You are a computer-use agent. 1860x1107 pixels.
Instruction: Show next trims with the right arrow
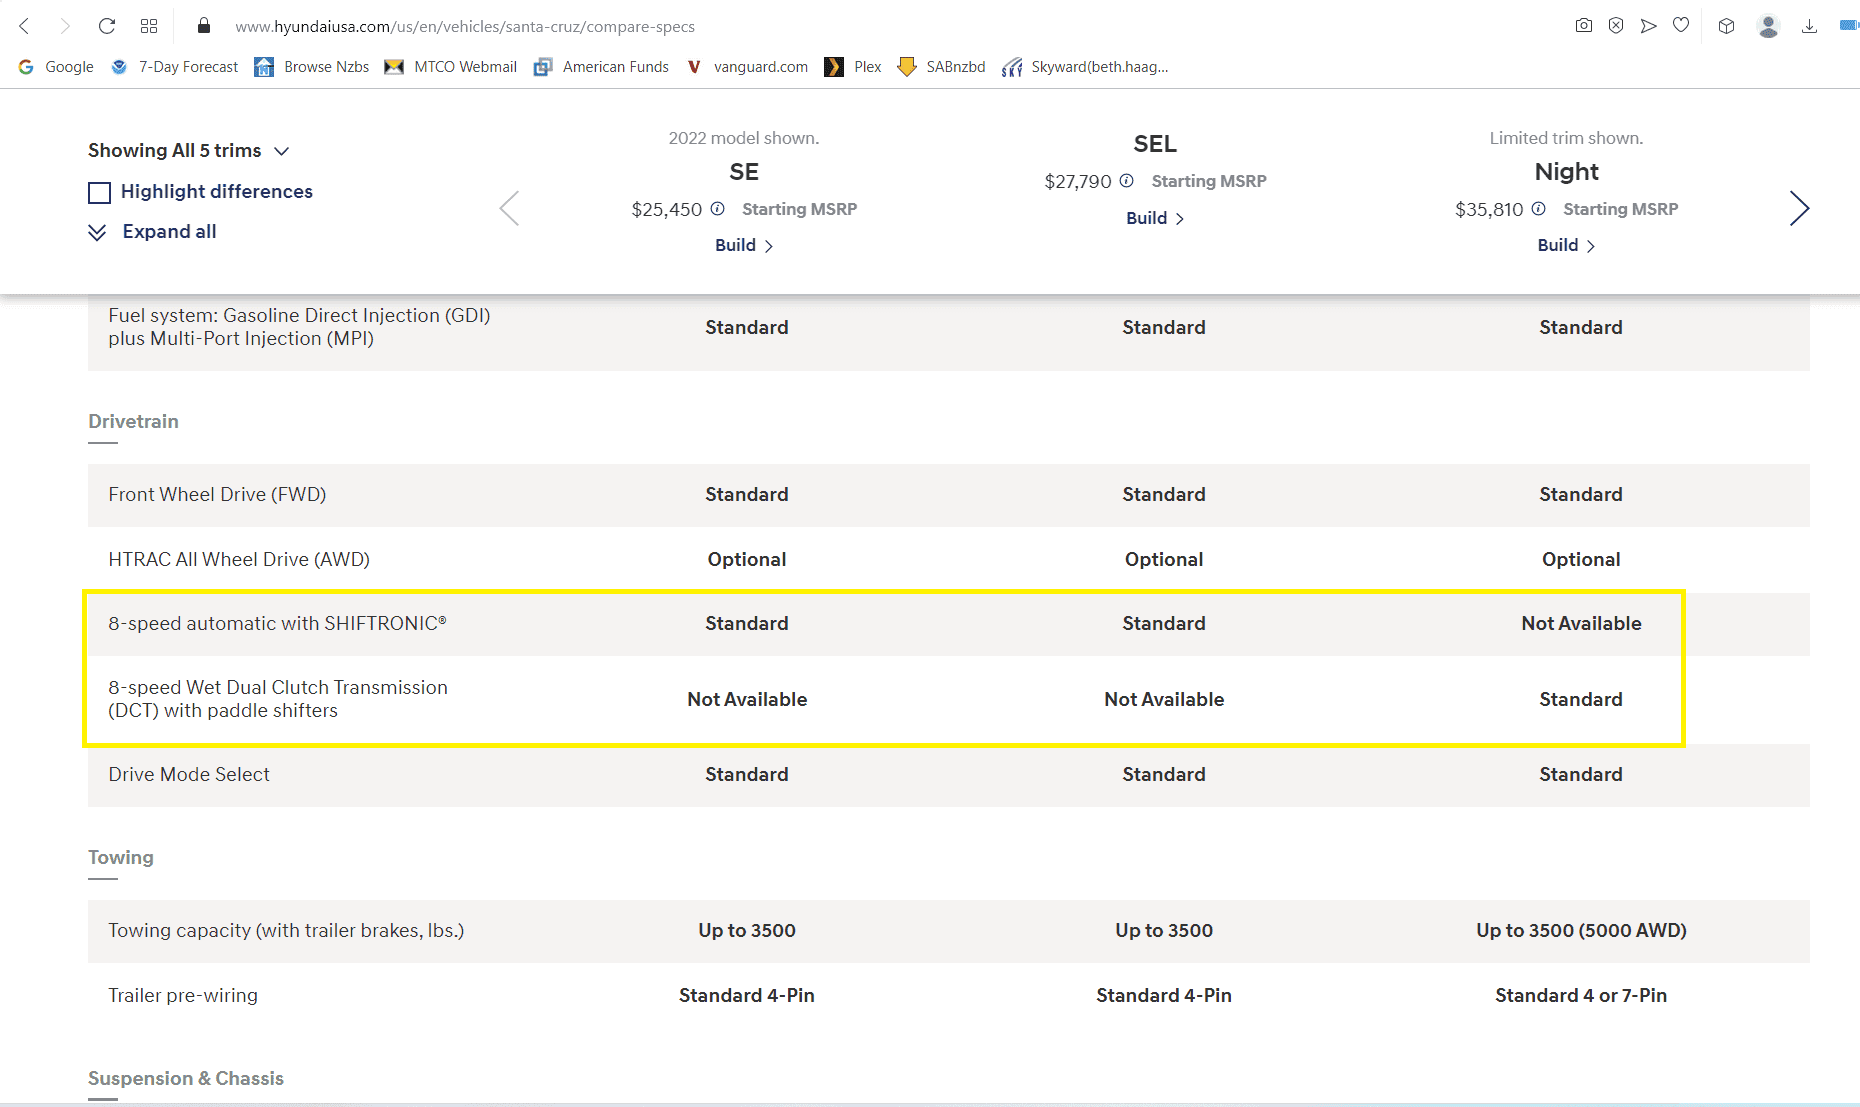coord(1799,208)
